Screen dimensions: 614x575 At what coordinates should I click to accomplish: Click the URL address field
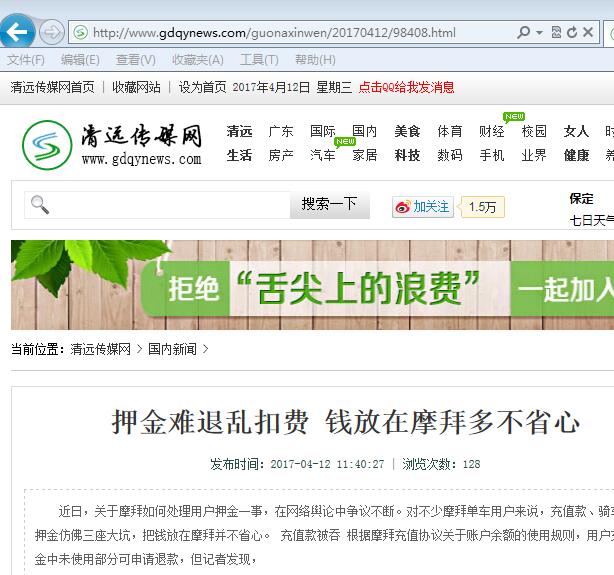tap(274, 33)
